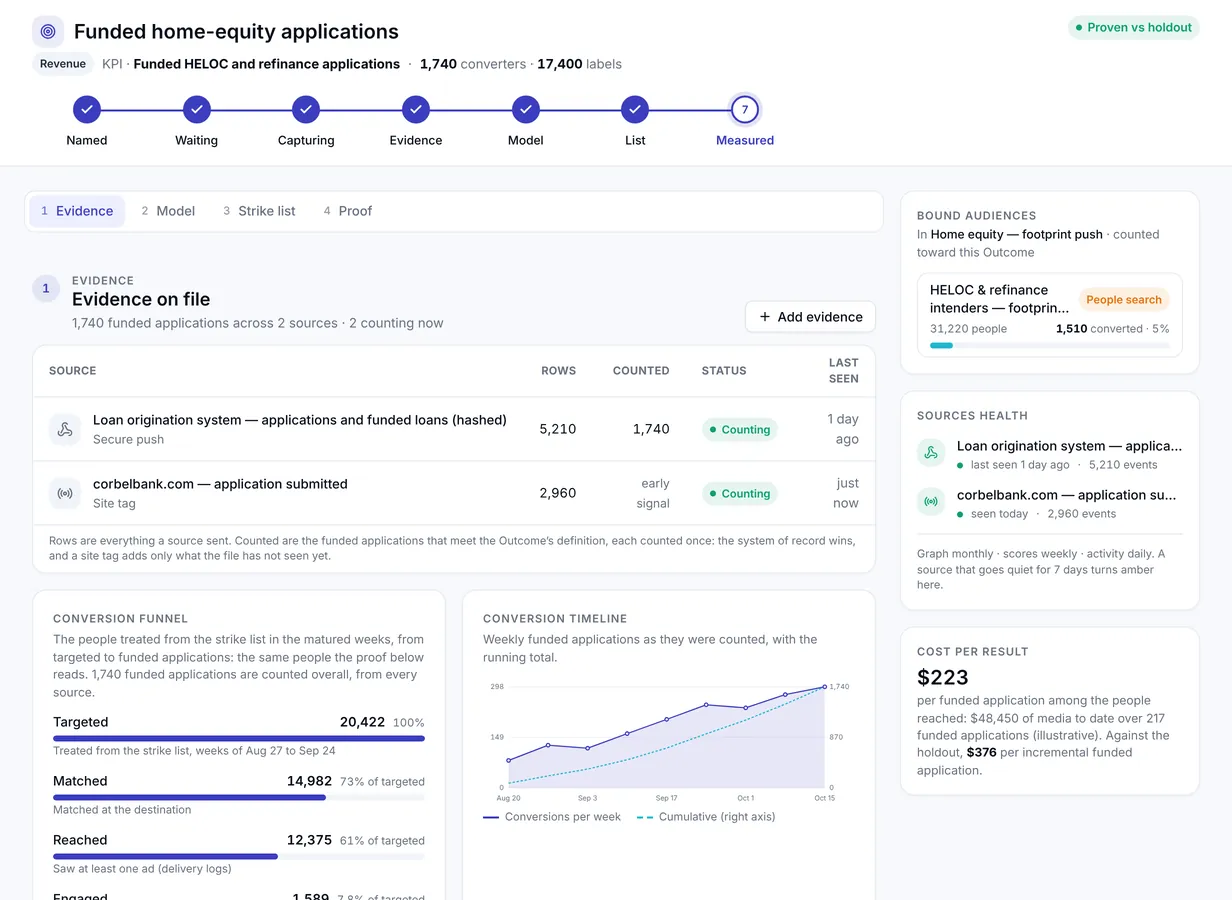
Task: Click the Oct 15 point on the timeline chart
Action: [x=825, y=687]
